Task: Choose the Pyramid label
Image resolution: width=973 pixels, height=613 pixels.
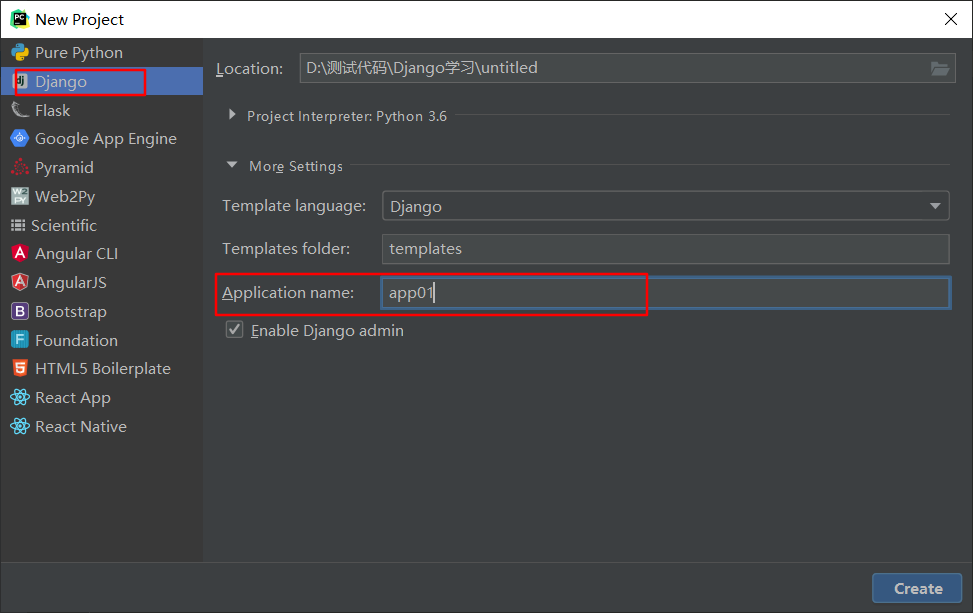Action: pyautogui.click(x=65, y=168)
